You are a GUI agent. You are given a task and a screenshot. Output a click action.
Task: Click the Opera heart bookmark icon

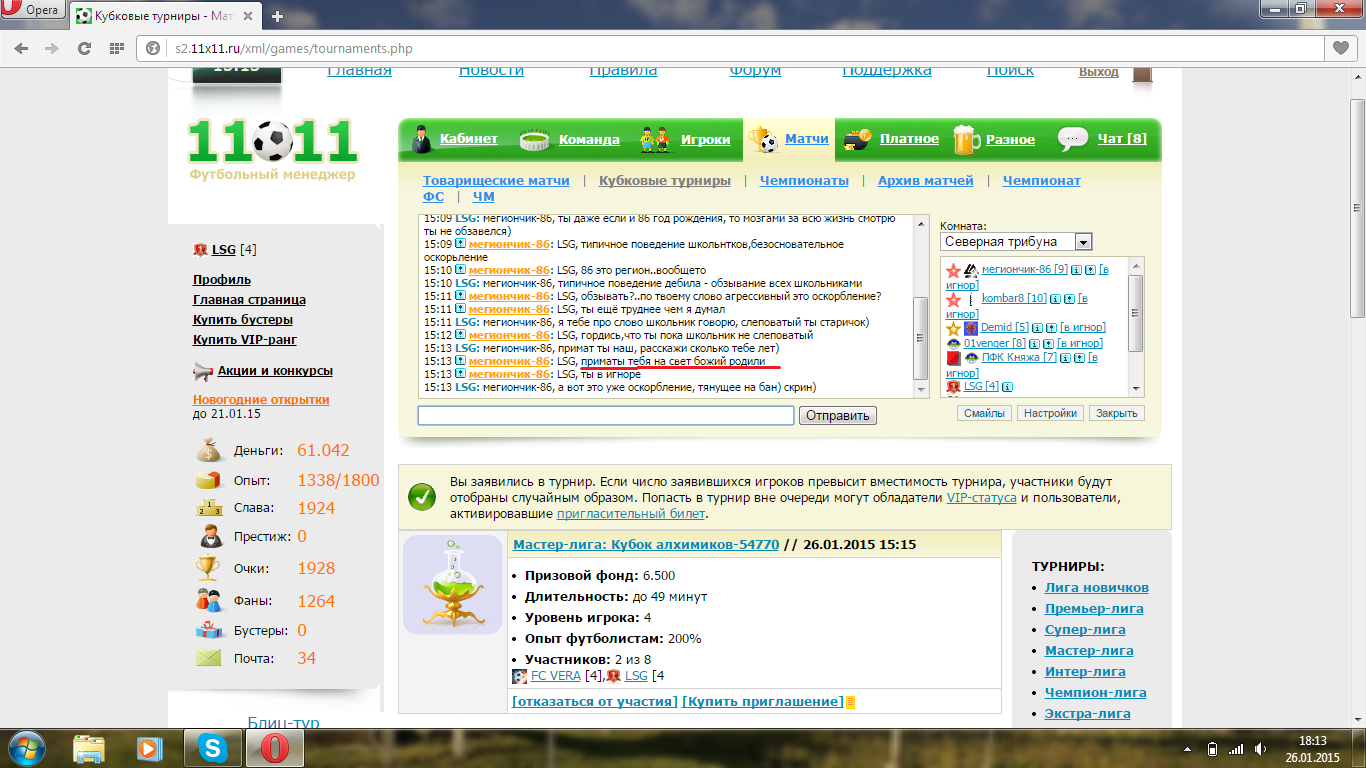point(1340,48)
